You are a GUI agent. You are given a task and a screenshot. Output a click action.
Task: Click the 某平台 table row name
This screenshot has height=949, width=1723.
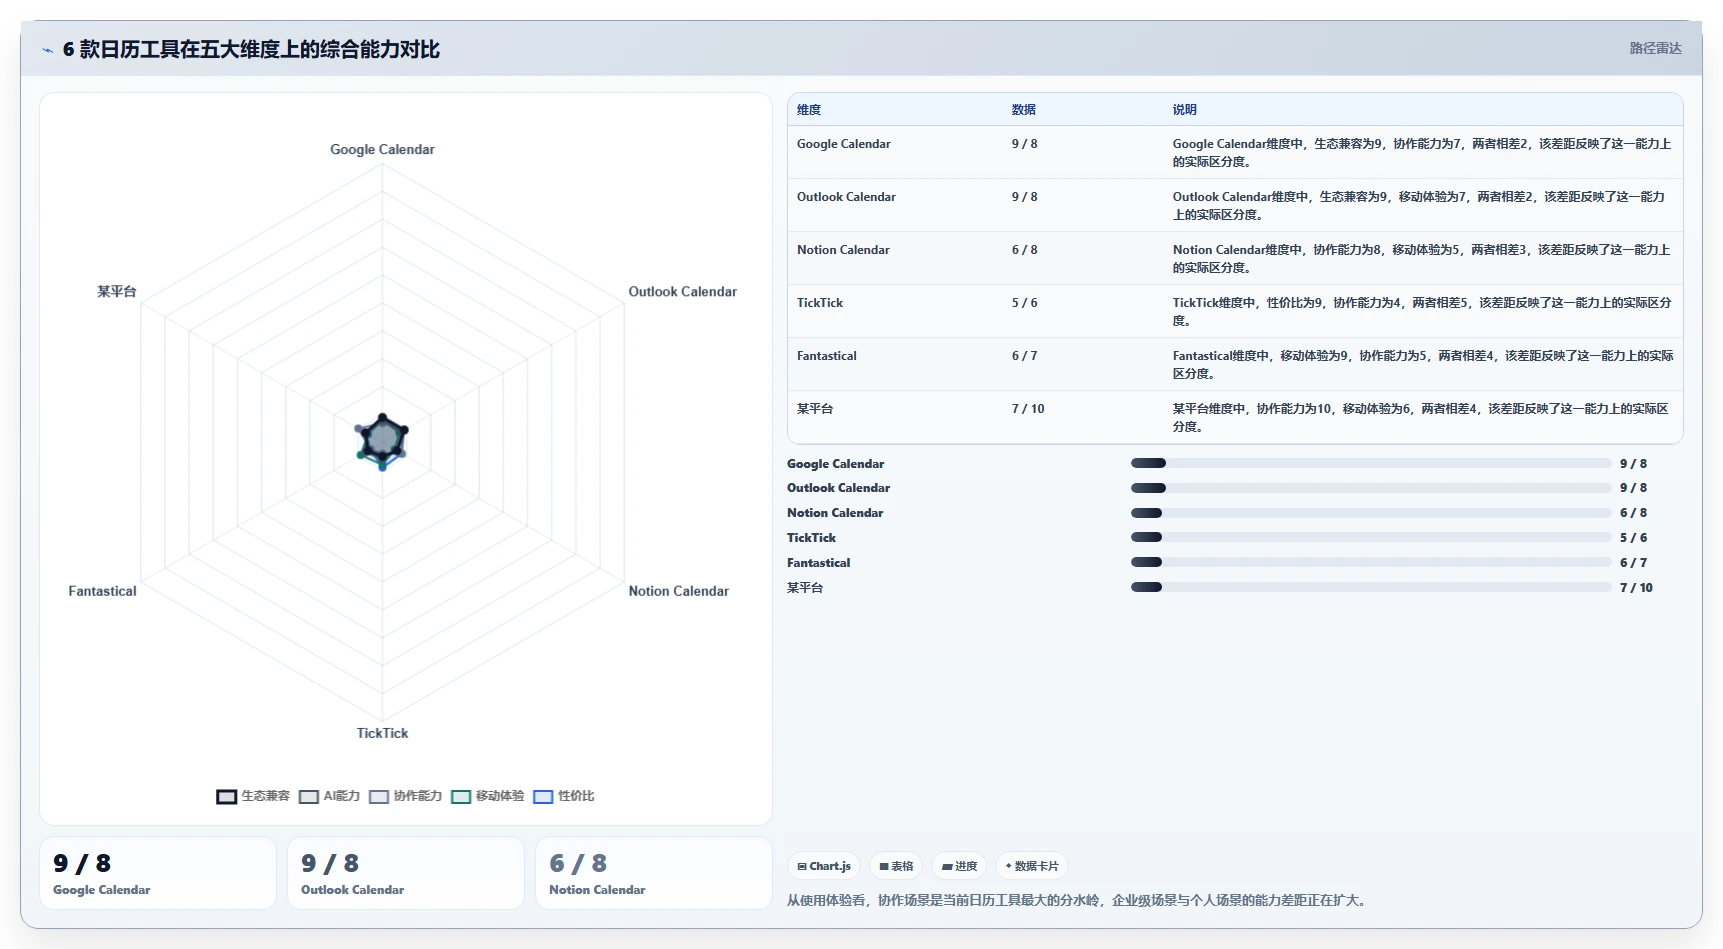(815, 409)
